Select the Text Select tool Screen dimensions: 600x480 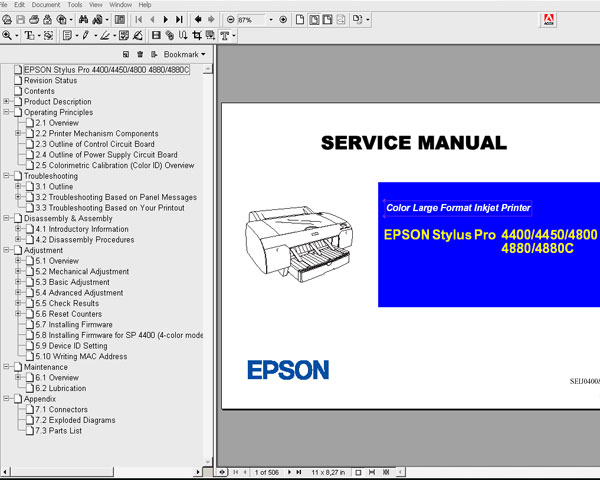tap(30, 36)
